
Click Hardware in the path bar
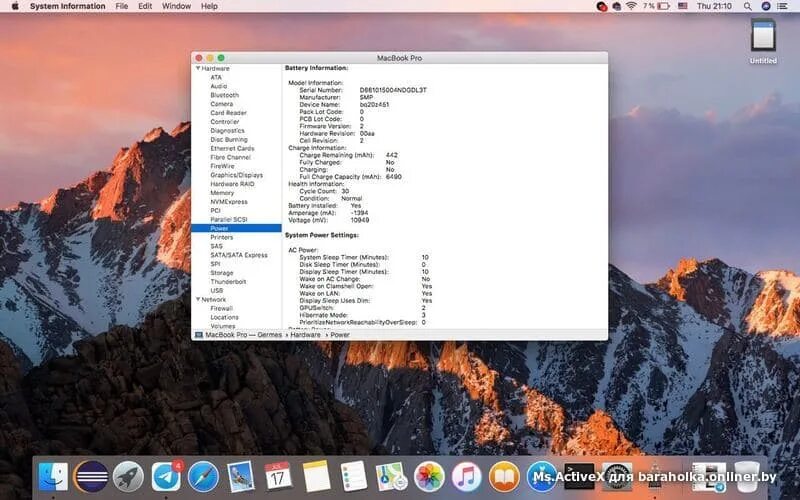pyautogui.click(x=306, y=335)
